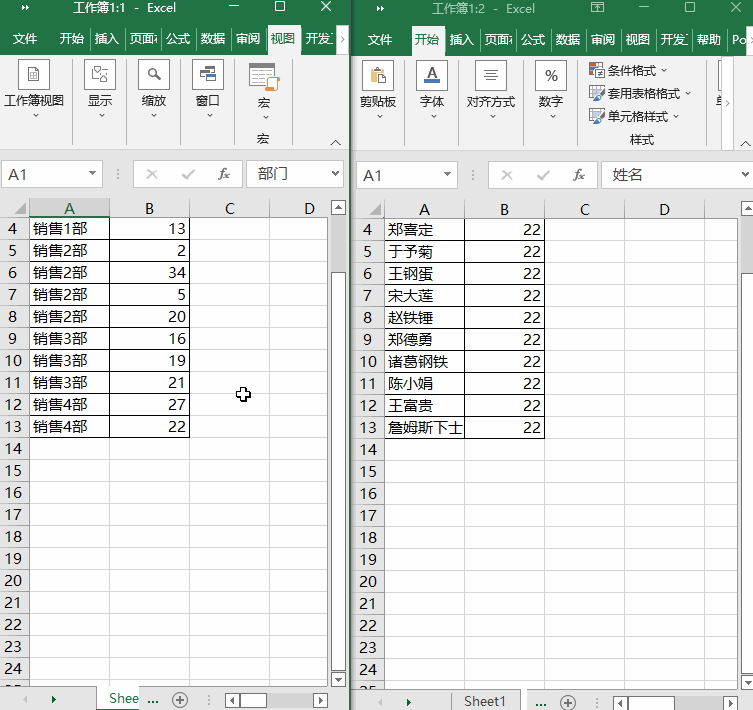Expand the 条件格式 dropdown
Viewport: 753px width, 710px height.
(628, 70)
